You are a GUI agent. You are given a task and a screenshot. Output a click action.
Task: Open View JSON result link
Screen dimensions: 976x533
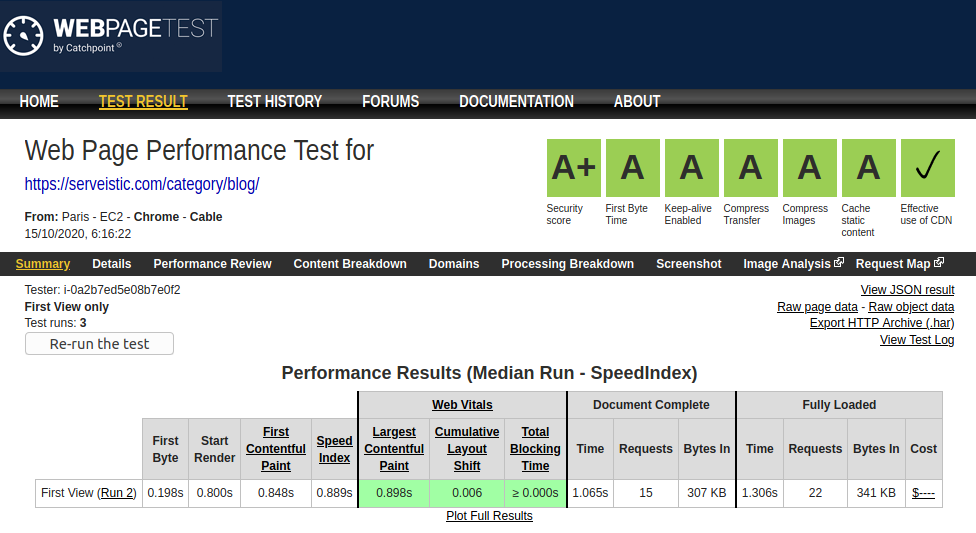(x=907, y=290)
